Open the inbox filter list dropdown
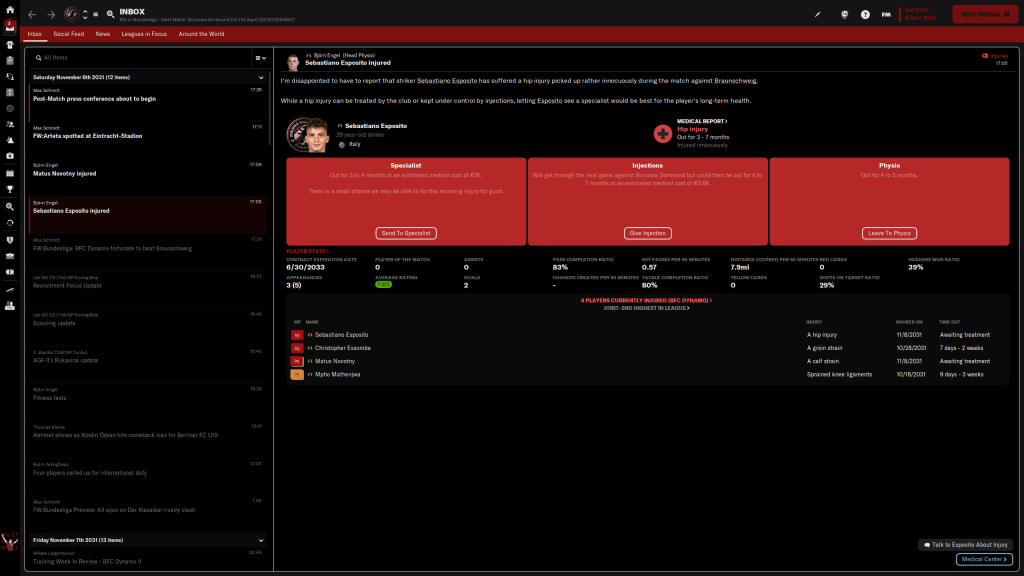Viewport: 1024px width, 576px height. point(259,58)
